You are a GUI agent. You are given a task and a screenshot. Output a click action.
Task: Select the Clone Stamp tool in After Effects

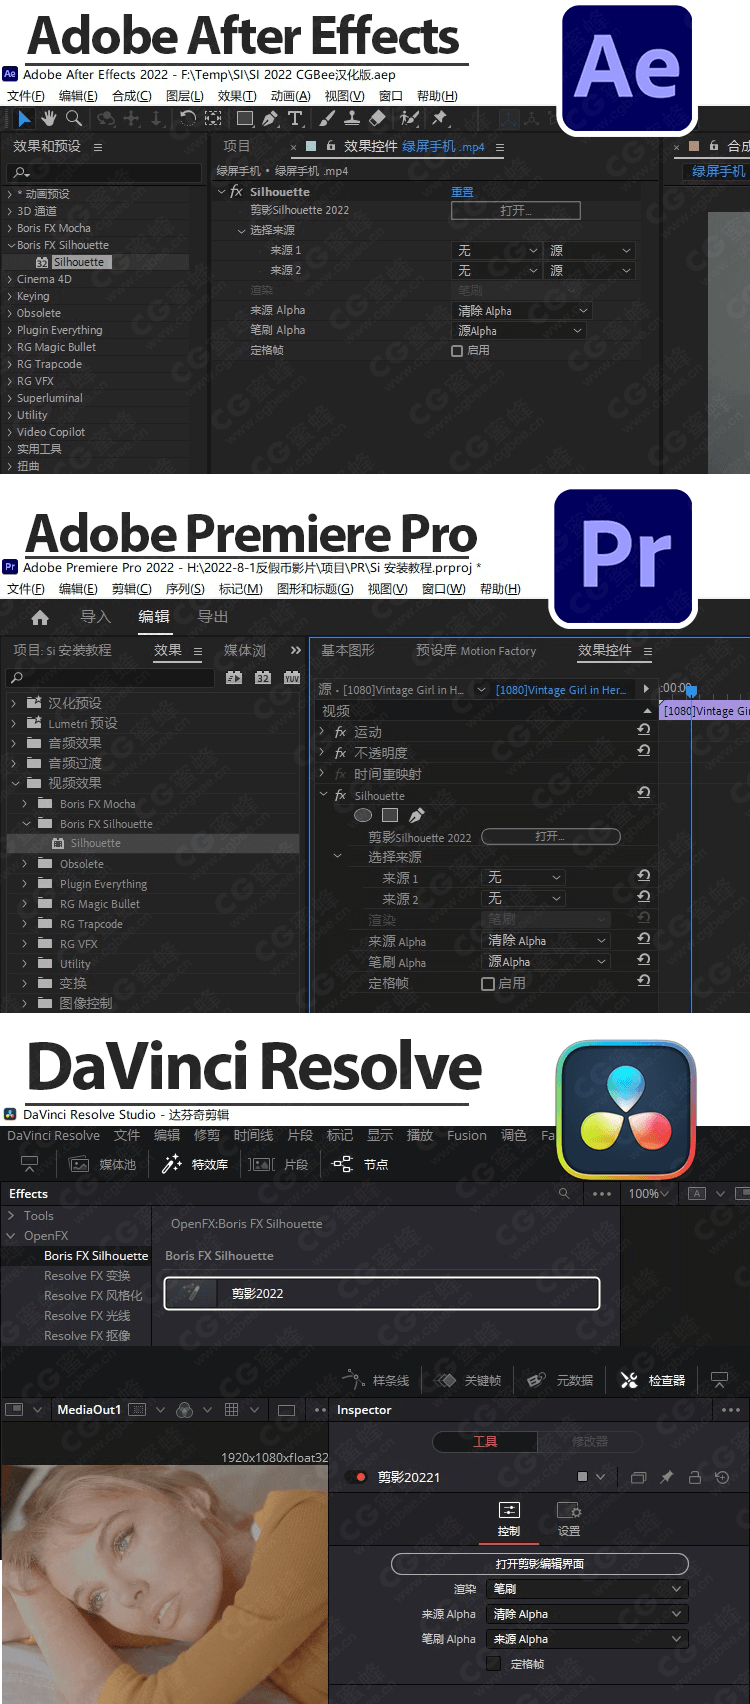(x=352, y=119)
